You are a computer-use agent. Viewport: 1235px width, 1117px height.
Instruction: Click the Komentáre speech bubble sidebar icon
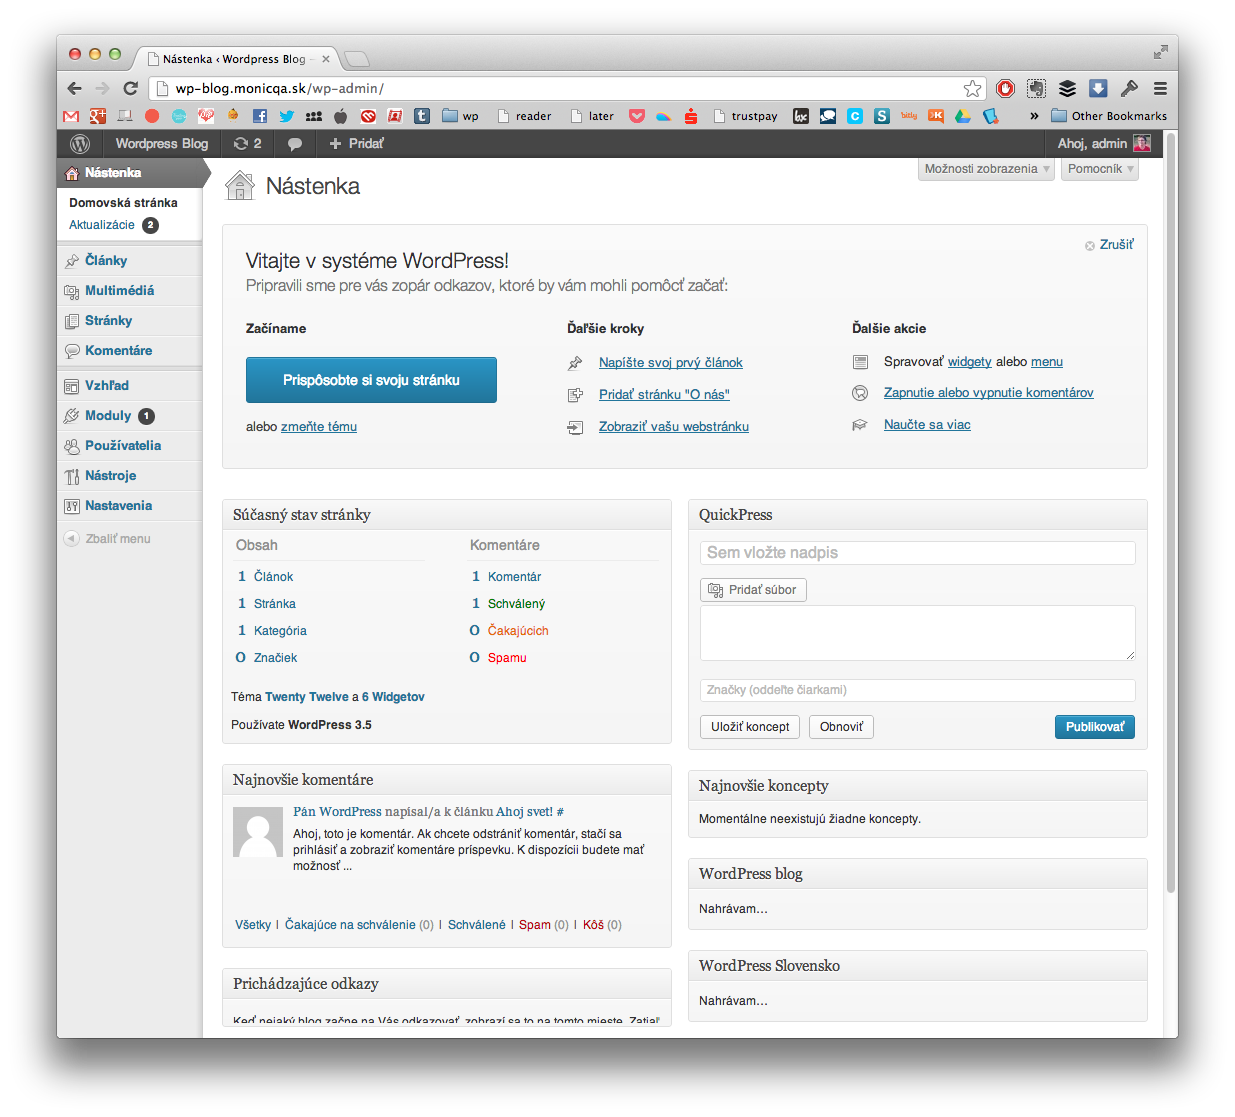(x=71, y=351)
